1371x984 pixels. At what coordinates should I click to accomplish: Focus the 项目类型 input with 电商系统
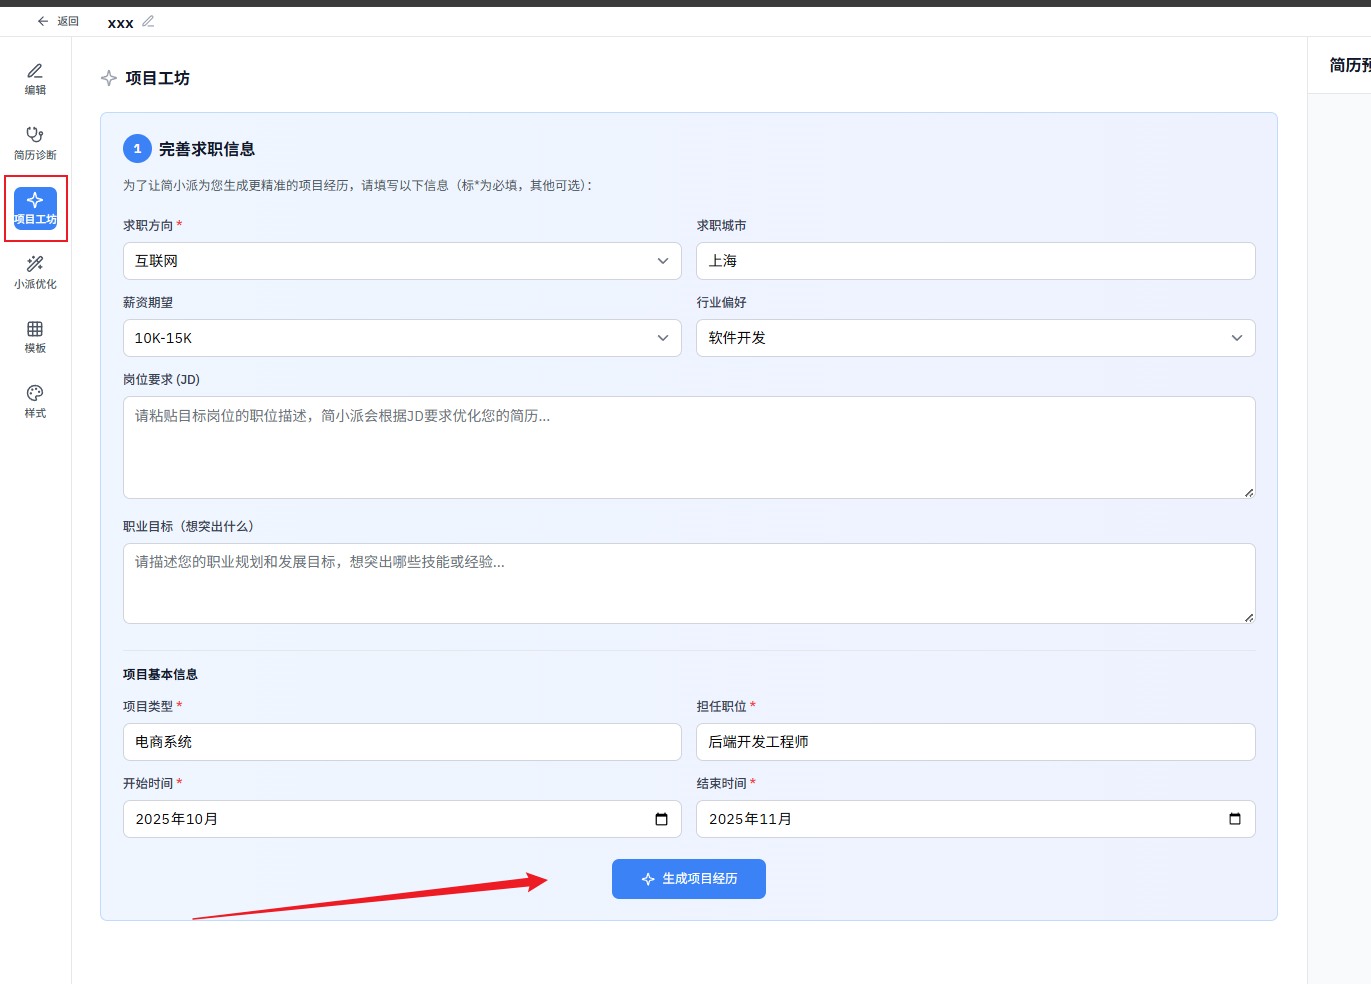click(x=402, y=742)
